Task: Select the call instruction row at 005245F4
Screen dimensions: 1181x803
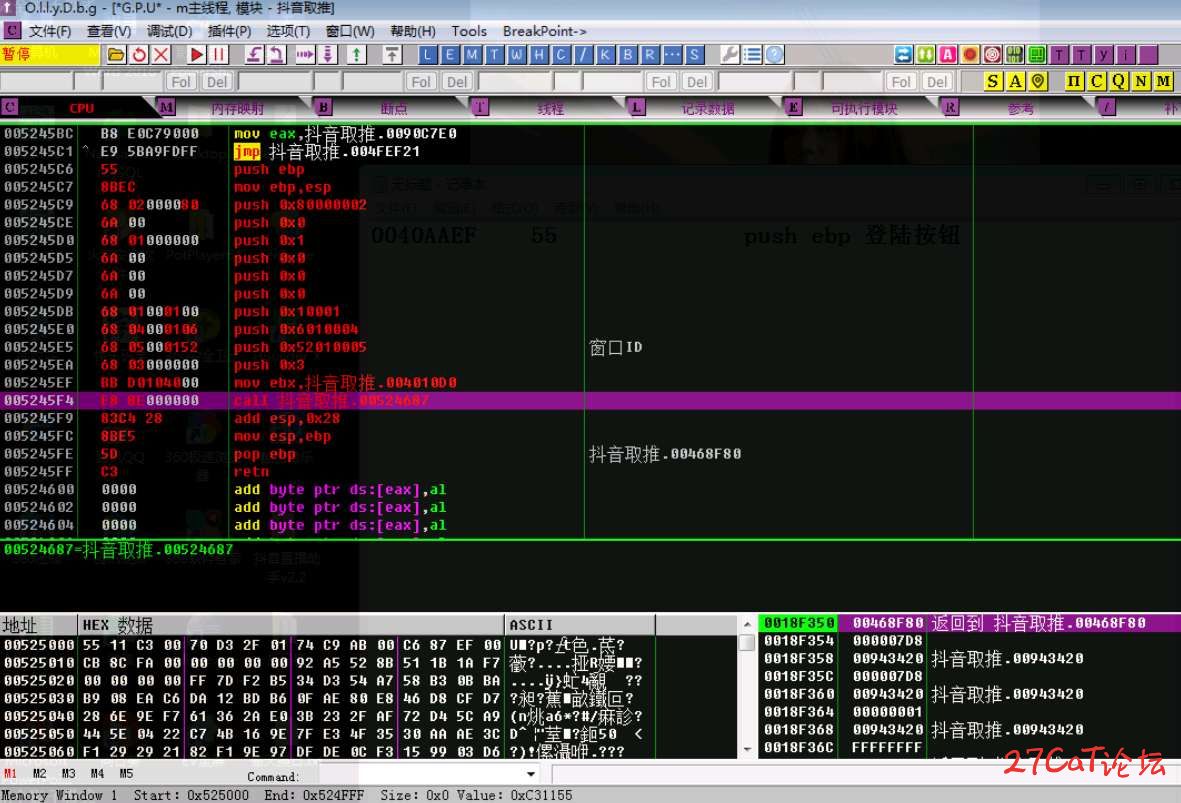Action: tap(590, 401)
